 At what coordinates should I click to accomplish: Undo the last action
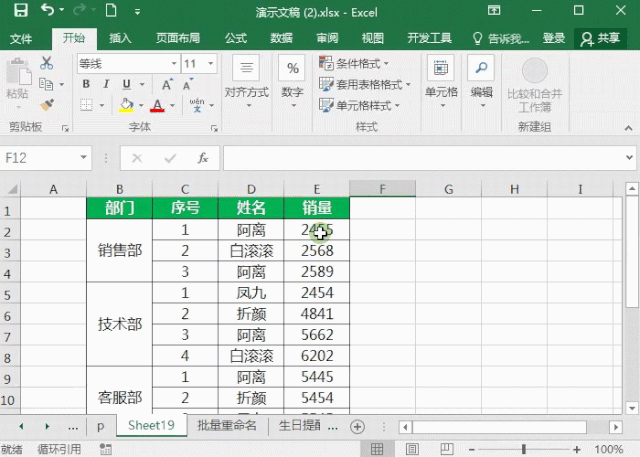point(47,10)
